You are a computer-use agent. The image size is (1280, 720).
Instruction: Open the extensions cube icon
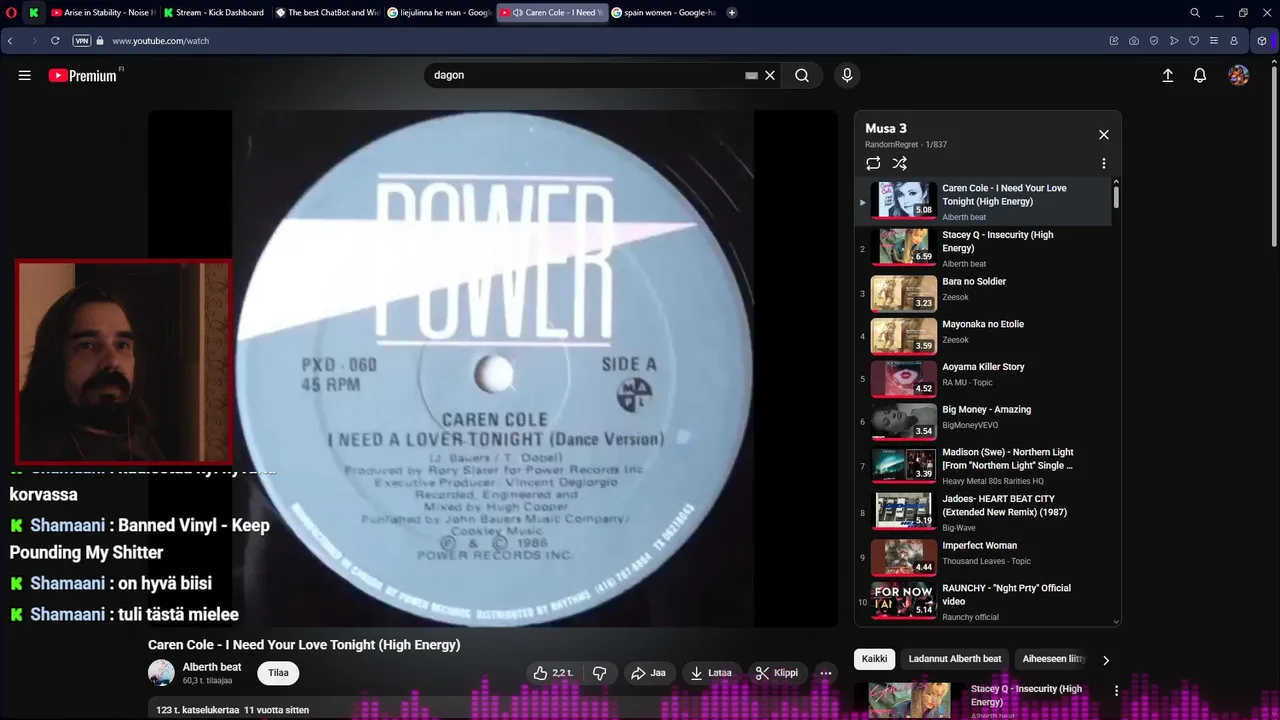tap(1262, 41)
